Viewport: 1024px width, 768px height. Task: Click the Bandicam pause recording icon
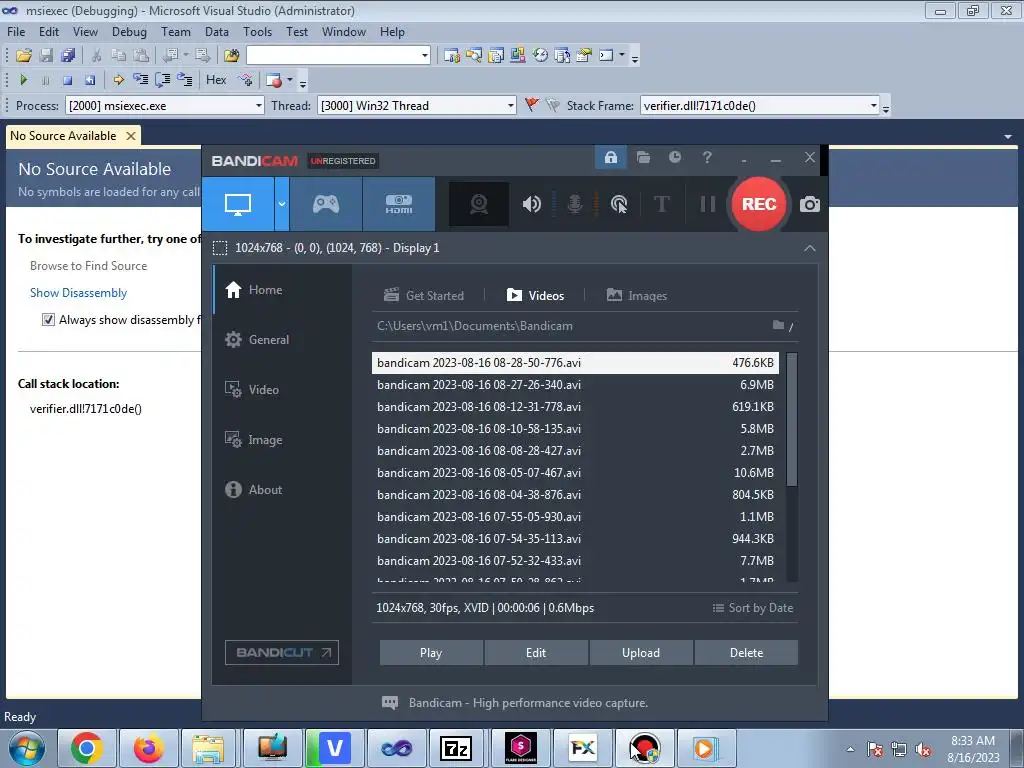707,204
